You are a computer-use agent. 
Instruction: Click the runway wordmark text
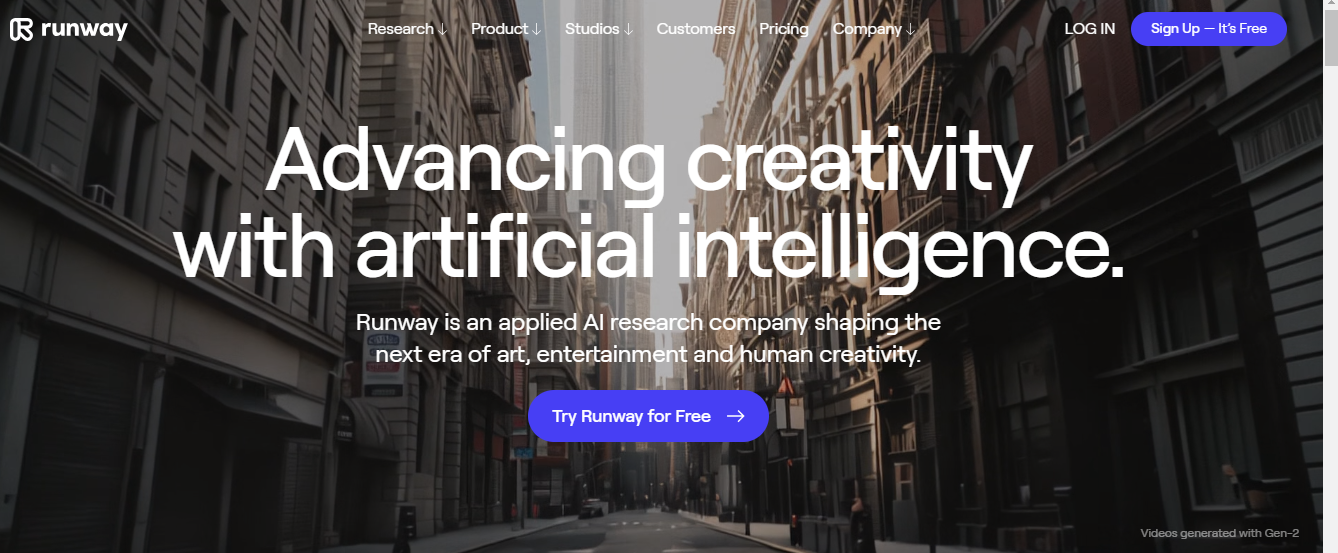coord(85,29)
